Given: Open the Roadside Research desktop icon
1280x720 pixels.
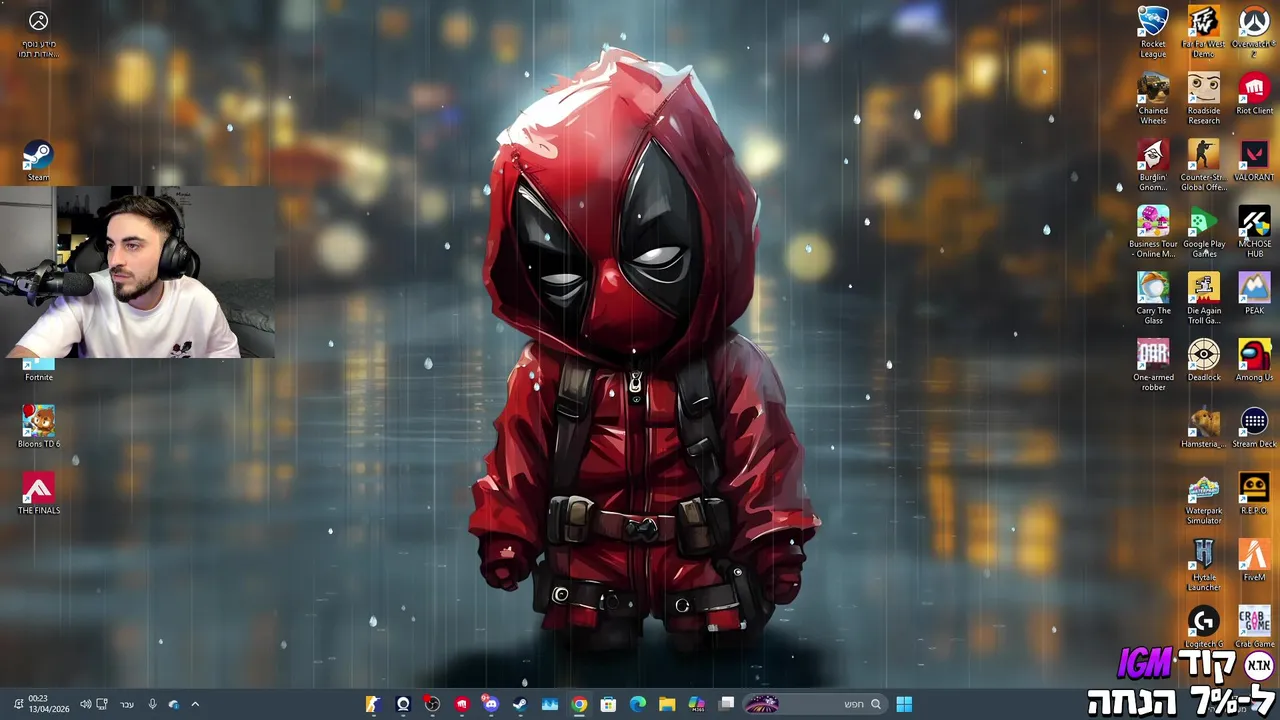Looking at the screenshot, I should [1203, 99].
